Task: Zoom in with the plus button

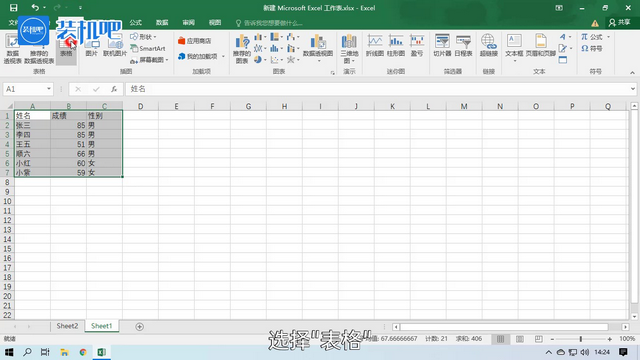Action: pos(609,339)
